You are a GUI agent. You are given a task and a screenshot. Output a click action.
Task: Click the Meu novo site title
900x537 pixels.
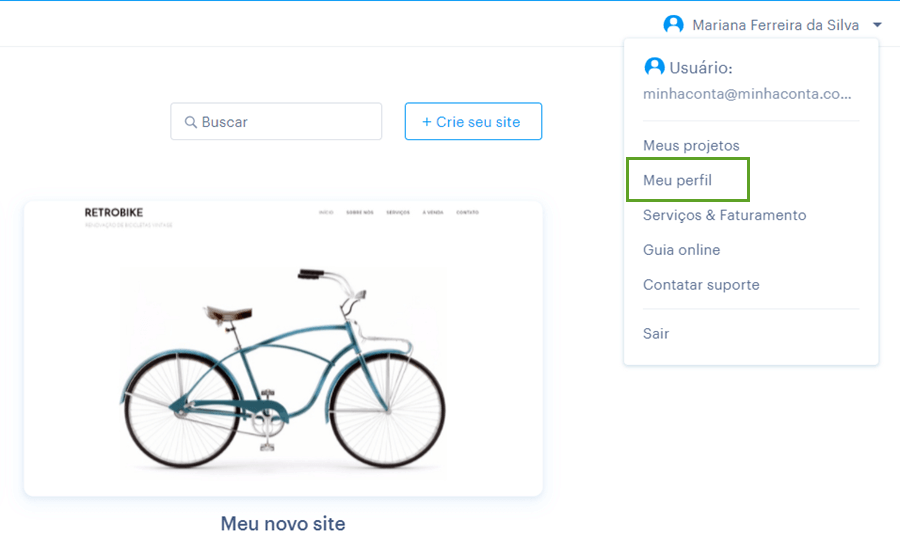(x=283, y=523)
